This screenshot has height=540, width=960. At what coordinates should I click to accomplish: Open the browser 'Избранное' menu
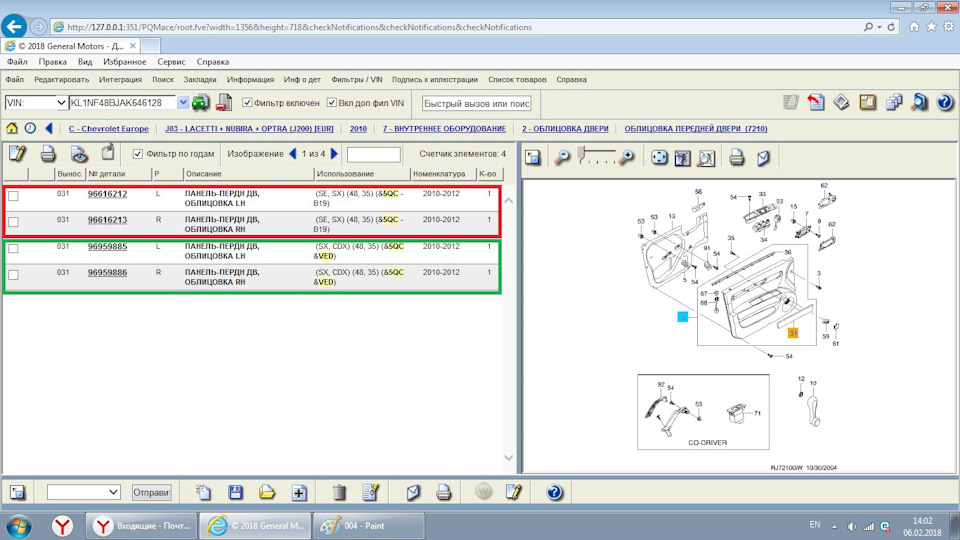pos(124,62)
